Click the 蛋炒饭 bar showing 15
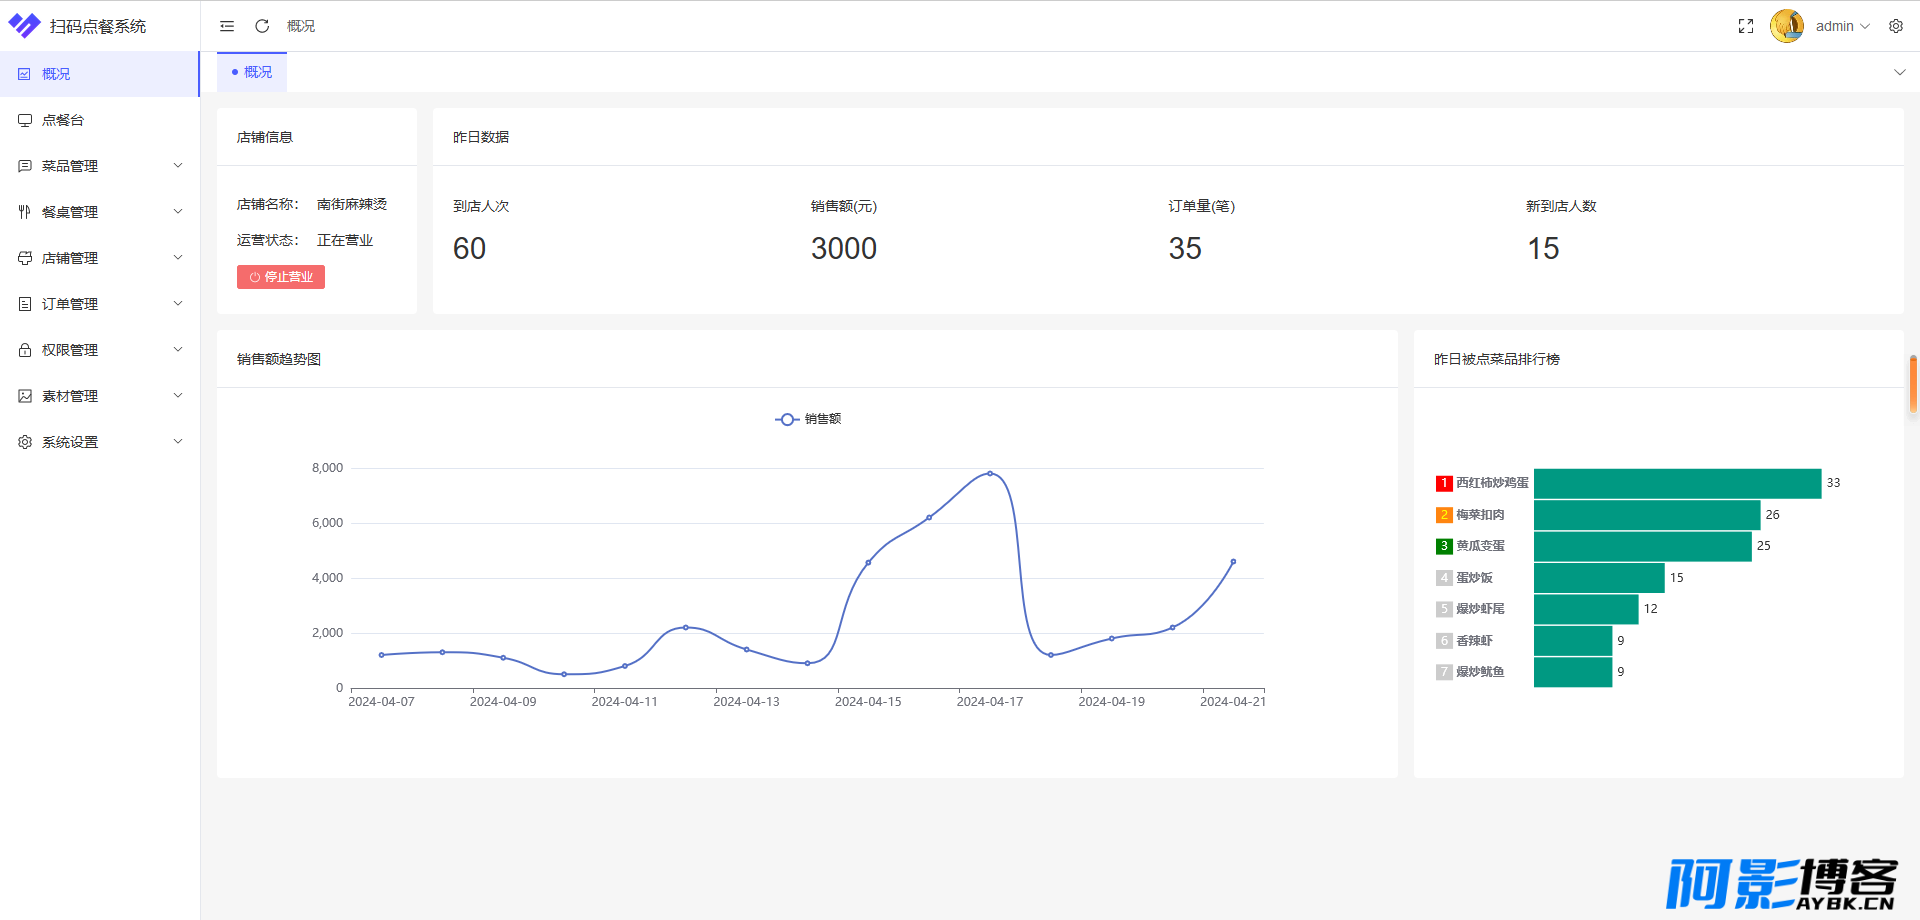The height and width of the screenshot is (920, 1920). (x=1599, y=578)
